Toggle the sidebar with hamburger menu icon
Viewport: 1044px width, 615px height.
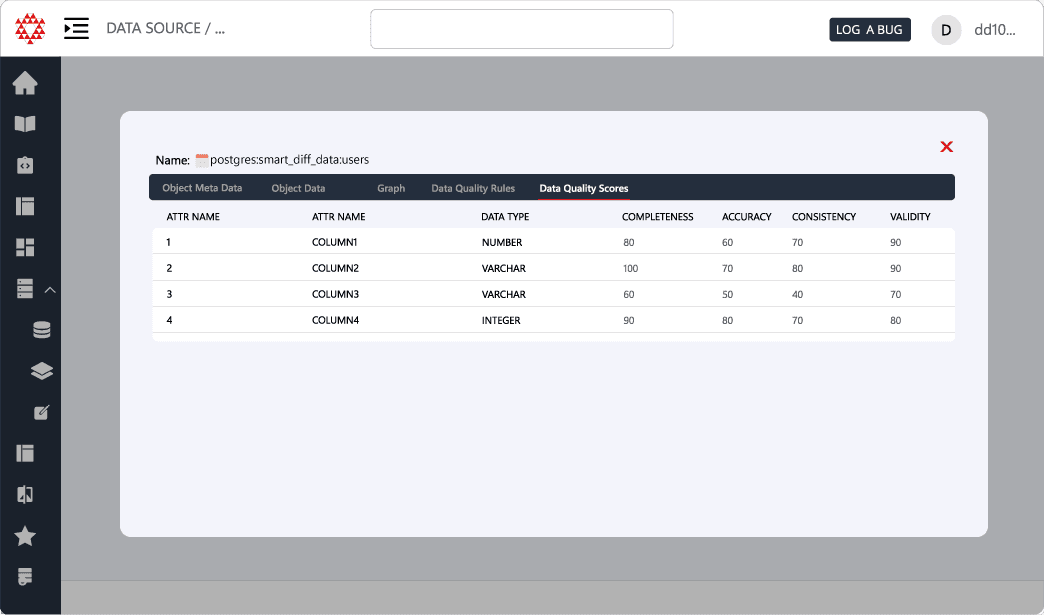click(x=76, y=29)
